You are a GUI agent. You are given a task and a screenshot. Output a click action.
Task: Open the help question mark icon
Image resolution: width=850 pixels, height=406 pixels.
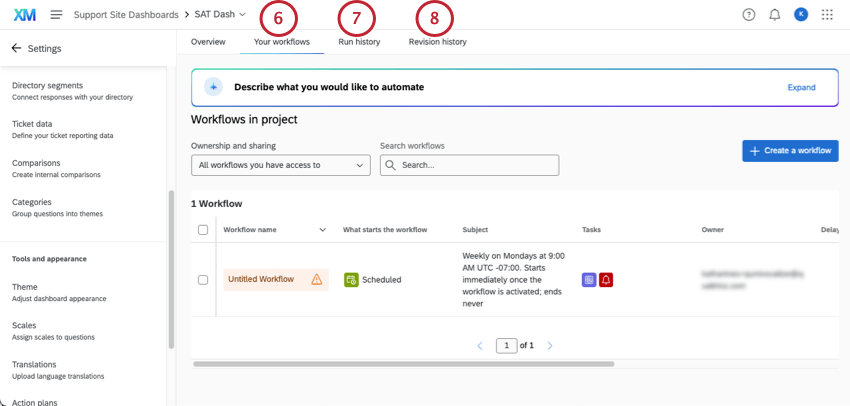[x=749, y=15]
